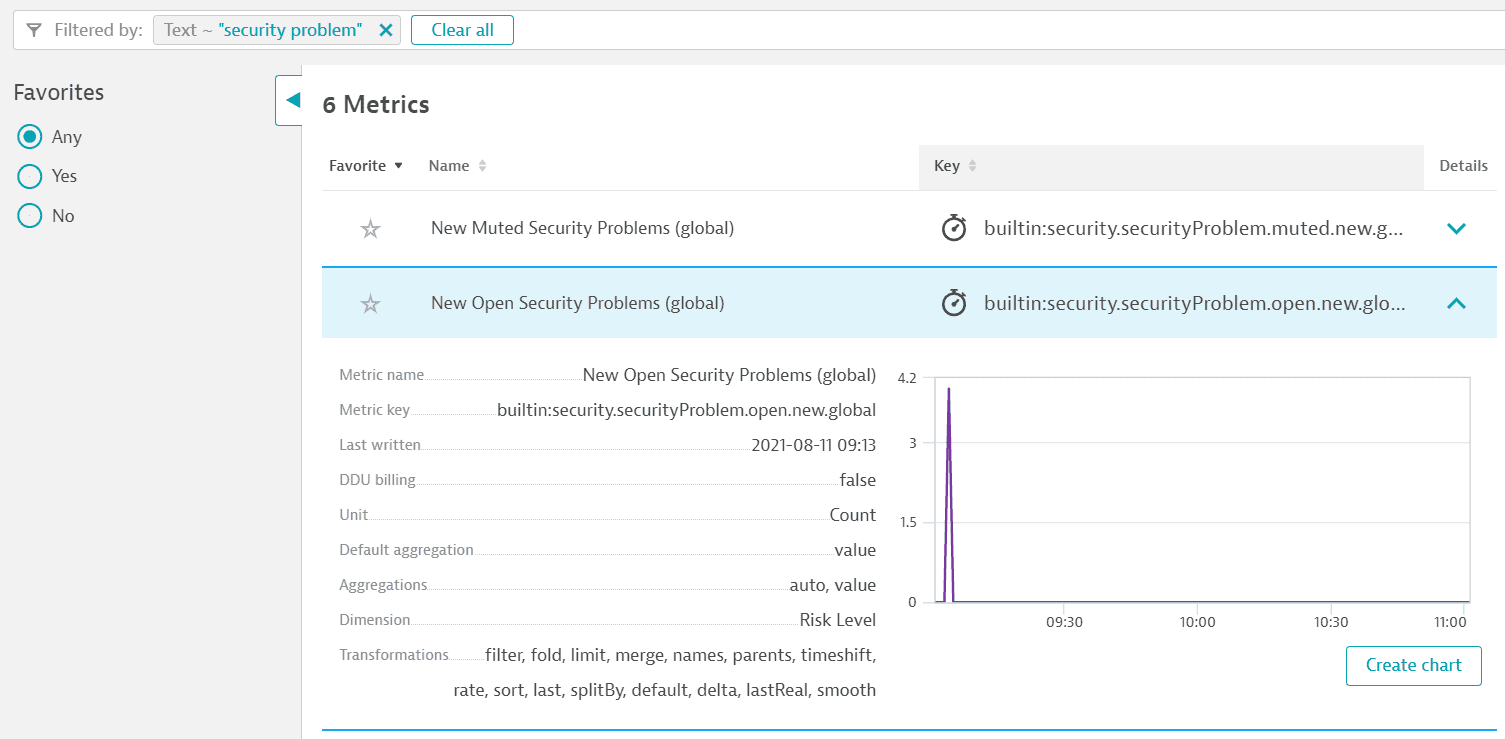Image resolution: width=1505 pixels, height=739 pixels.
Task: Sort by Name column arrows
Action: pyautogui.click(x=482, y=166)
